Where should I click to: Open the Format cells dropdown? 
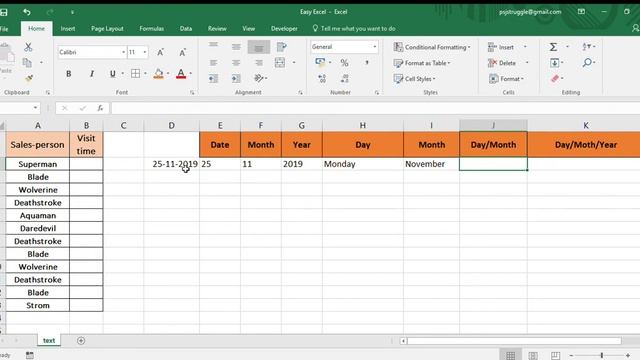click(507, 79)
